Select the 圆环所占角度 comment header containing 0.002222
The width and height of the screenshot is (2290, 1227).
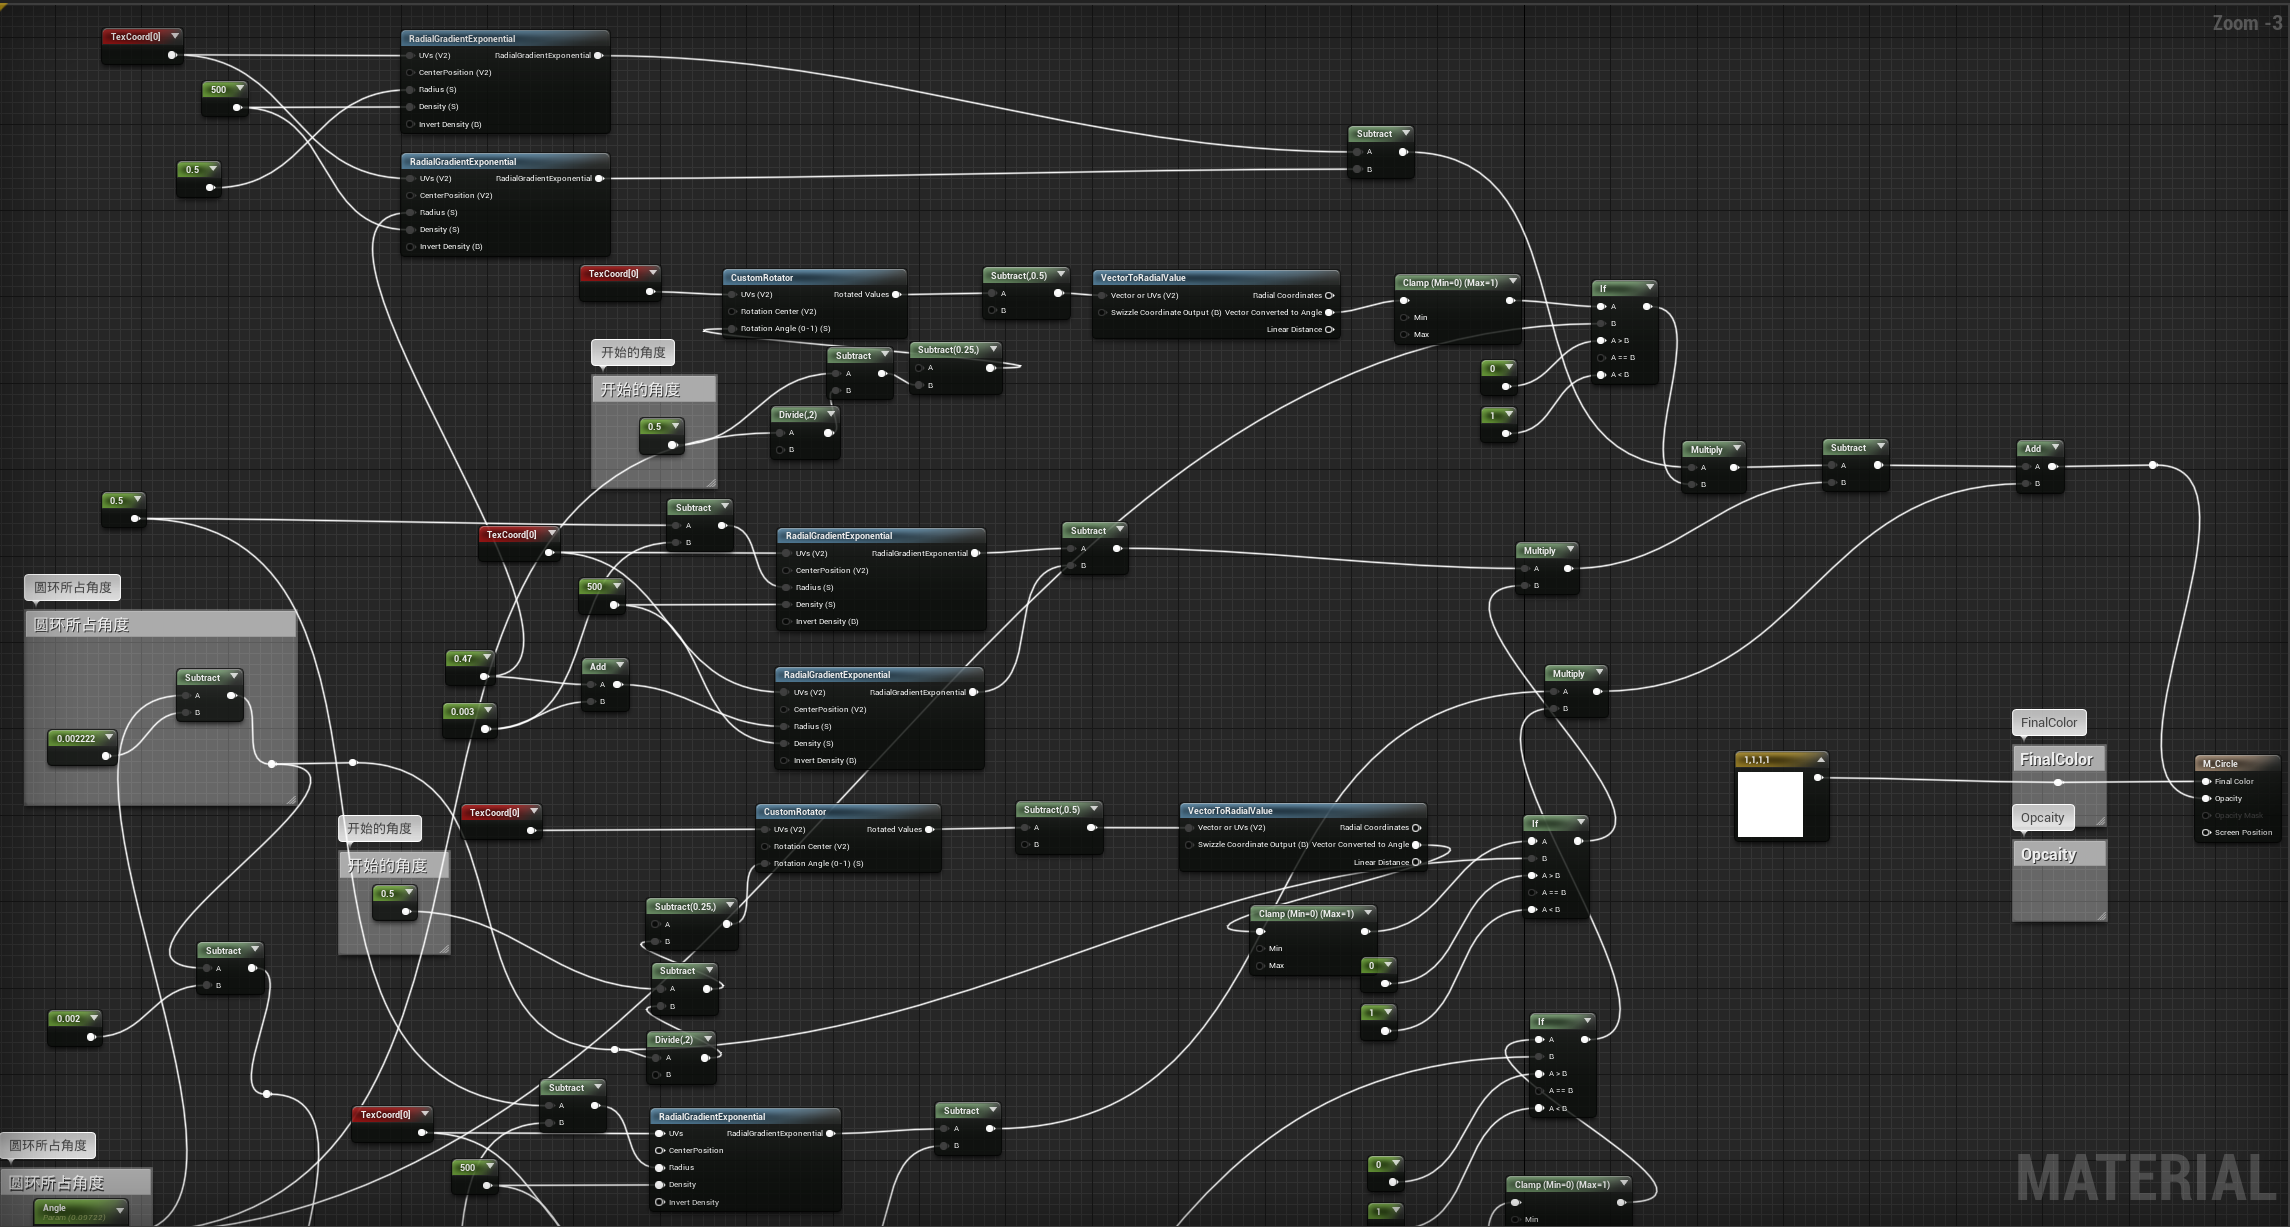[160, 624]
